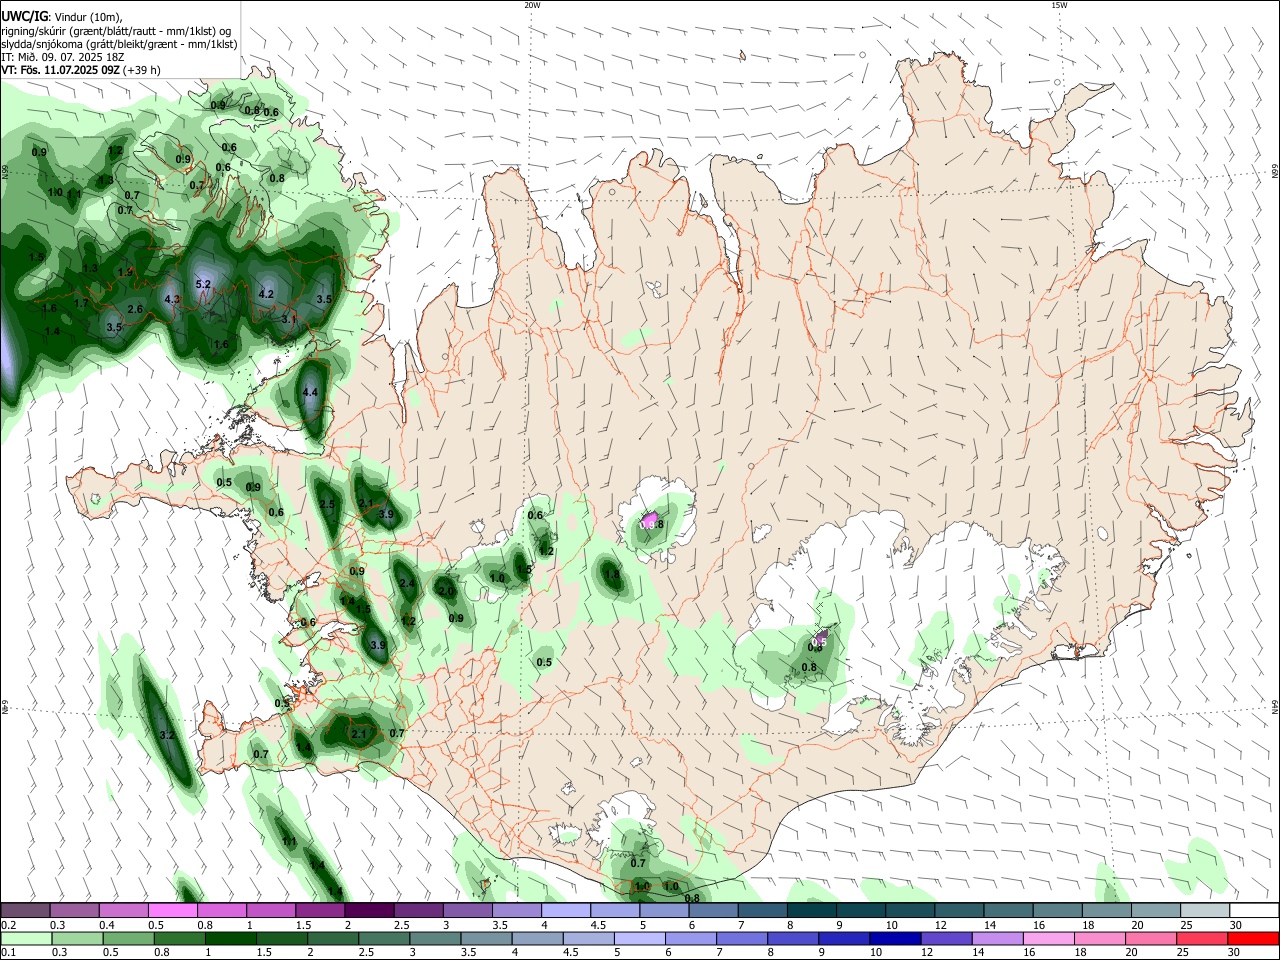Click the '0.2' label on the snow legend
The width and height of the screenshot is (1280, 960).
tap(7, 925)
